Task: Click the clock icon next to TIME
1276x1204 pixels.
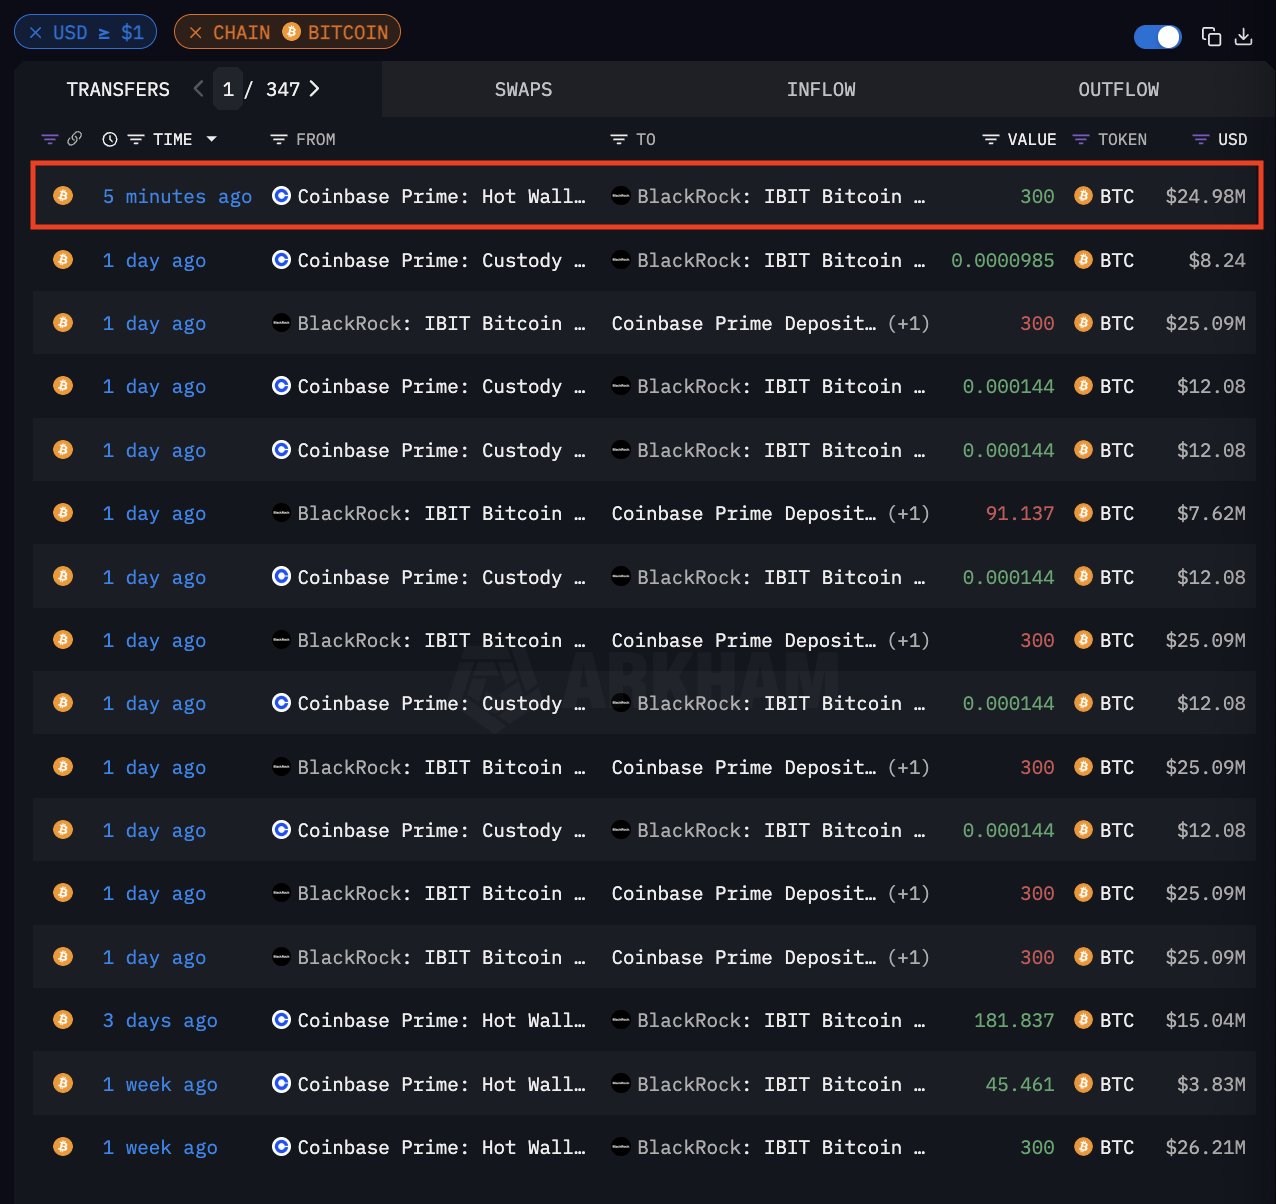Action: pyautogui.click(x=110, y=139)
